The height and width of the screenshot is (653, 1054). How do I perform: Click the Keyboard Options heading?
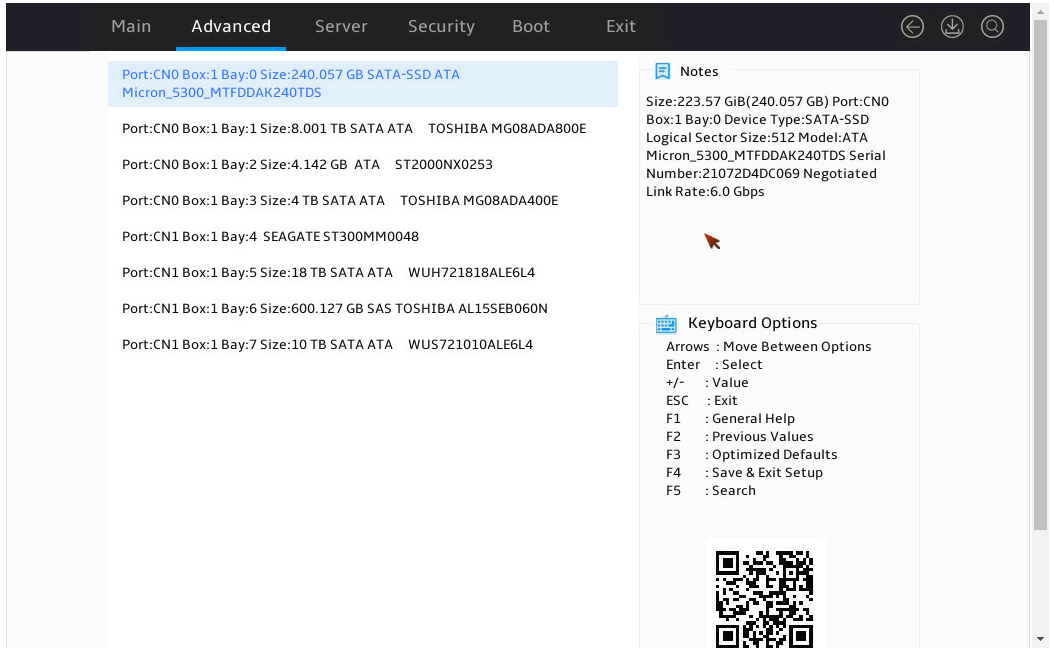click(753, 323)
